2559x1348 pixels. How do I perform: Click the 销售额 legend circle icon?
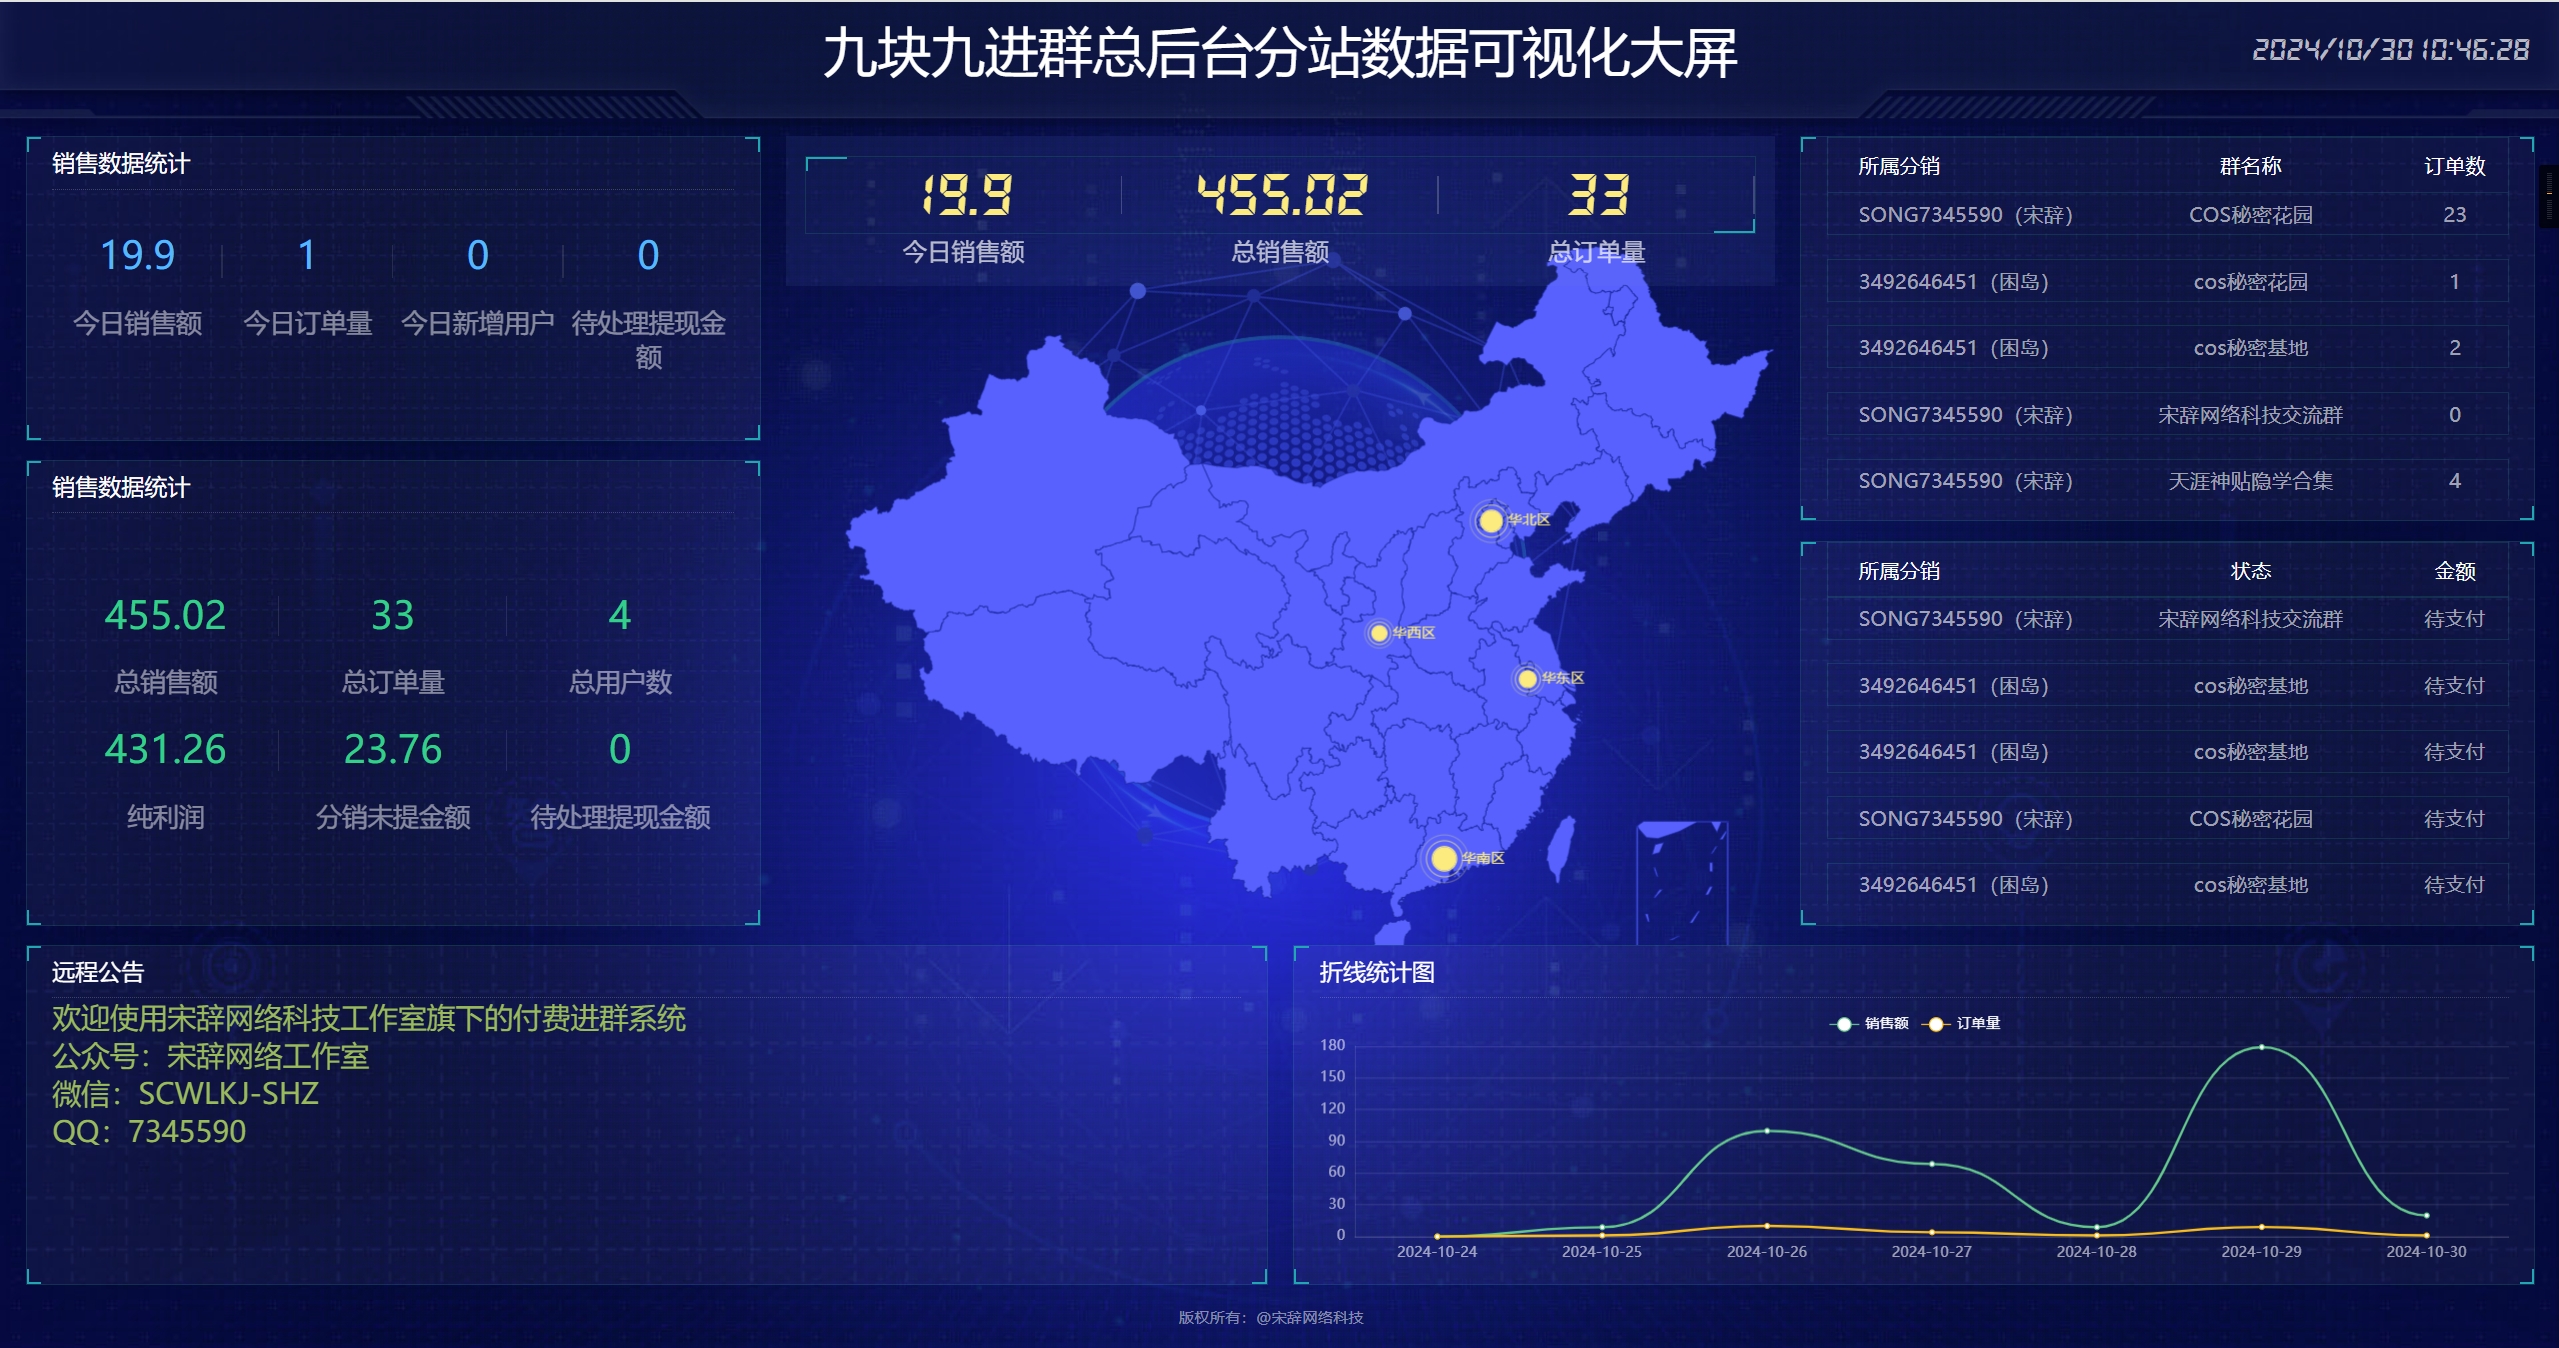(1843, 1024)
